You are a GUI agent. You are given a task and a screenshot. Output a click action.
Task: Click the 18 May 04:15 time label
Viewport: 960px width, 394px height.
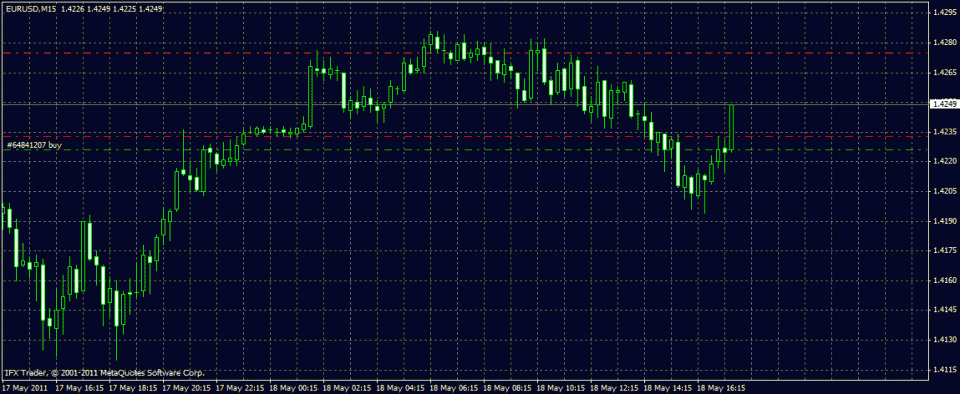(400, 388)
